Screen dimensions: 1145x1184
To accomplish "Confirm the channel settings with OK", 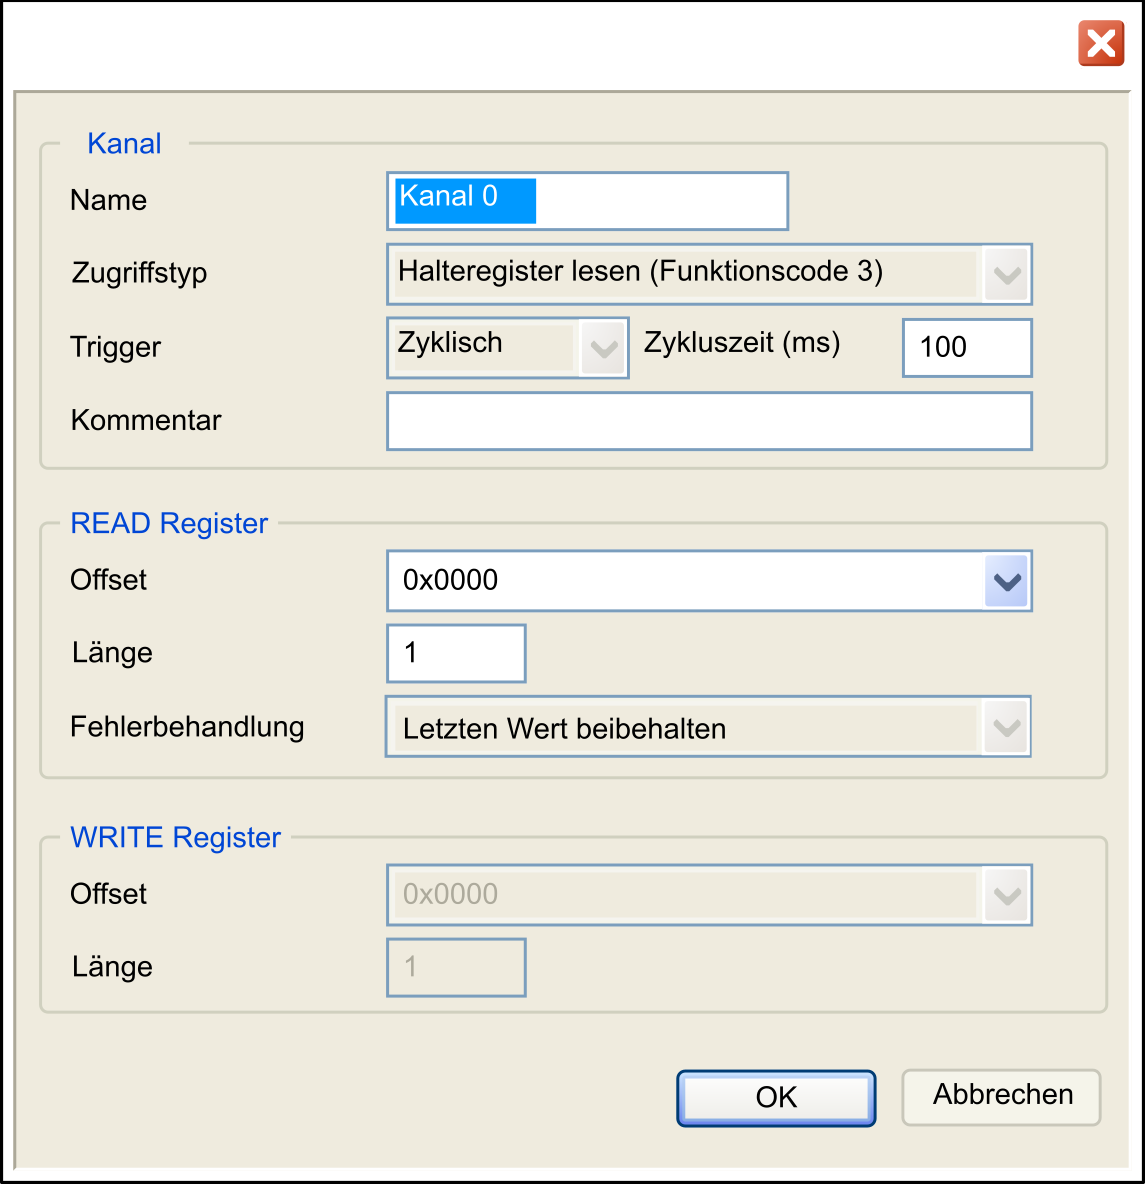I will (776, 1098).
